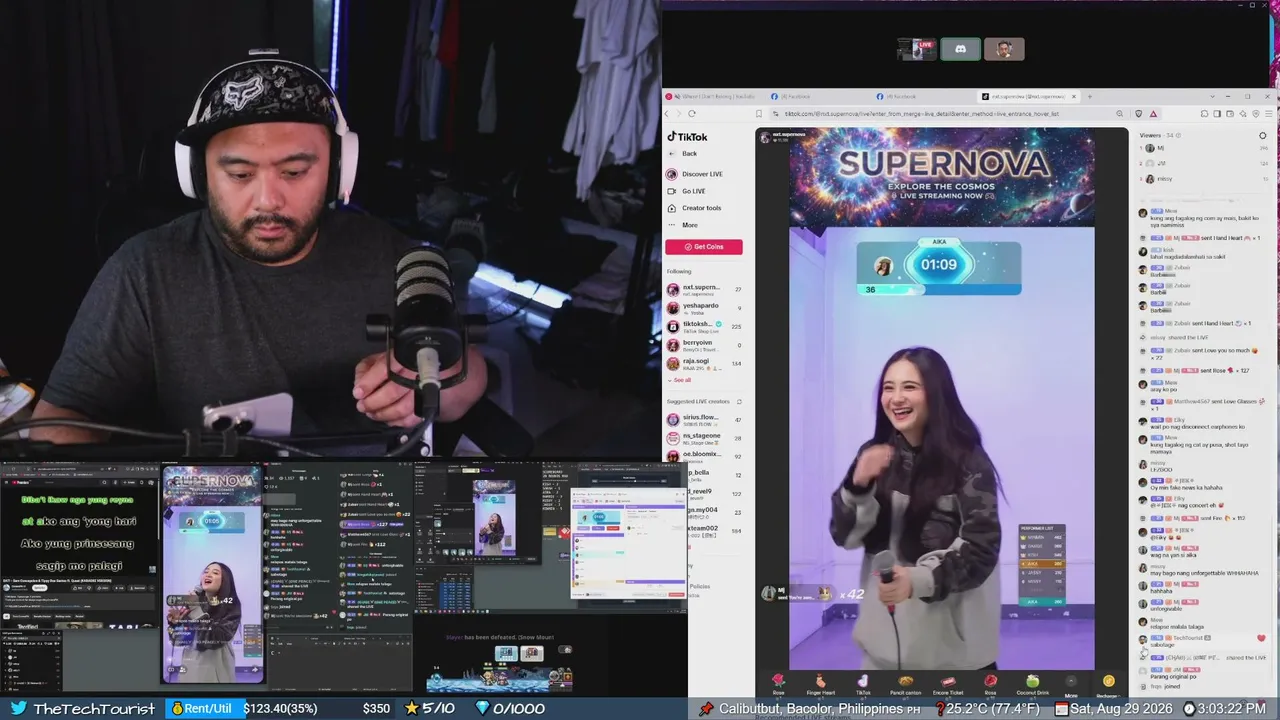1280x720 pixels.
Task: Select viewer Mj in the Viewers list
Action: (x=1204, y=149)
